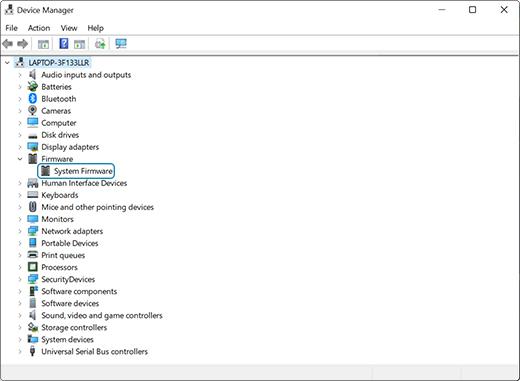This screenshot has height=381, width=520.
Task: Collapse the LAPTOP-3F133LLR root node
Action: pyautogui.click(x=7, y=63)
